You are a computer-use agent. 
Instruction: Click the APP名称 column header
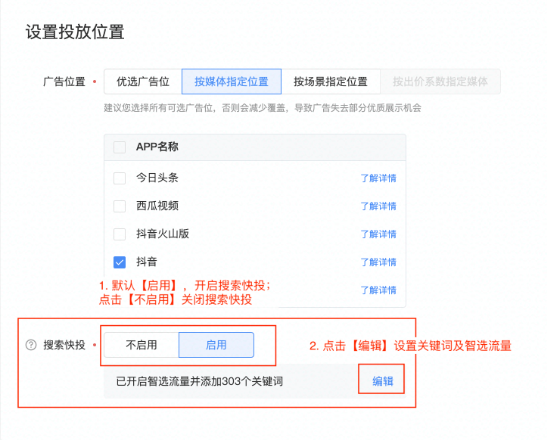pyautogui.click(x=157, y=147)
